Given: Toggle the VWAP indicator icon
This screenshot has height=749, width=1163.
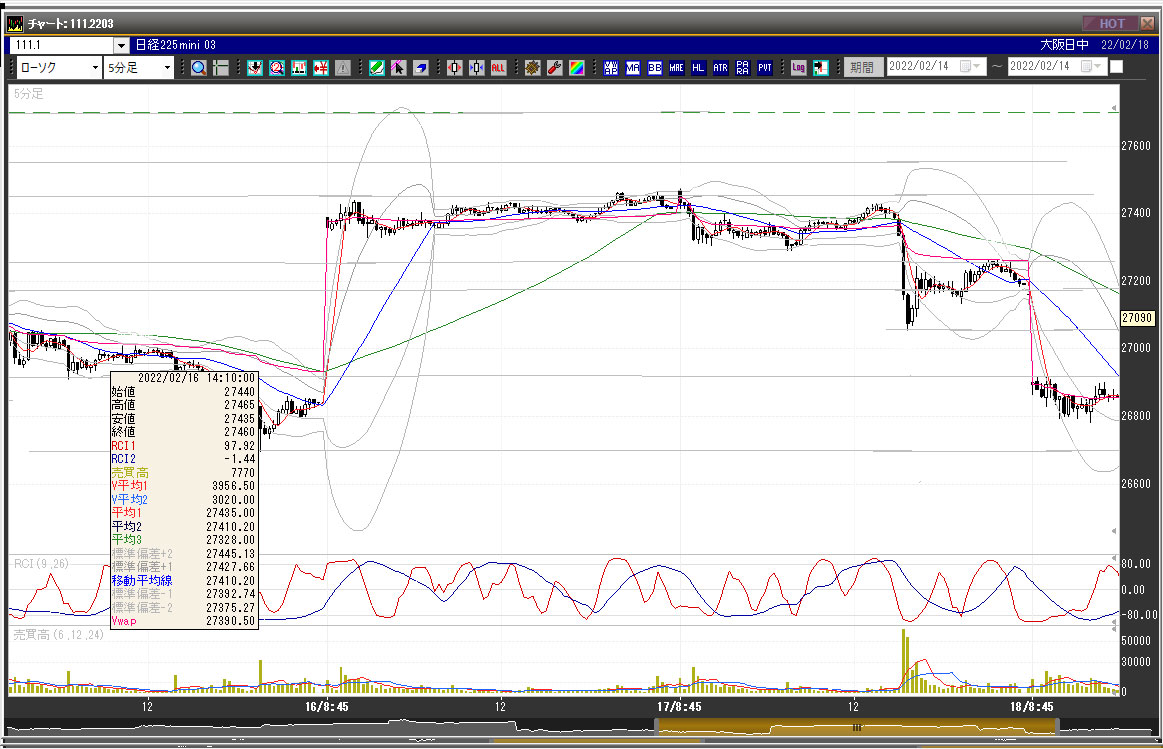Looking at the screenshot, I should click(610, 68).
